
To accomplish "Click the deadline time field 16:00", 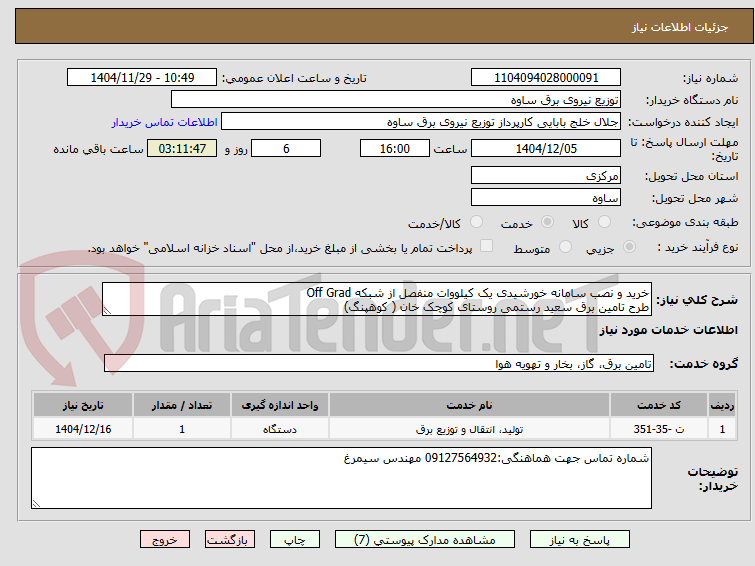I will [x=395, y=148].
